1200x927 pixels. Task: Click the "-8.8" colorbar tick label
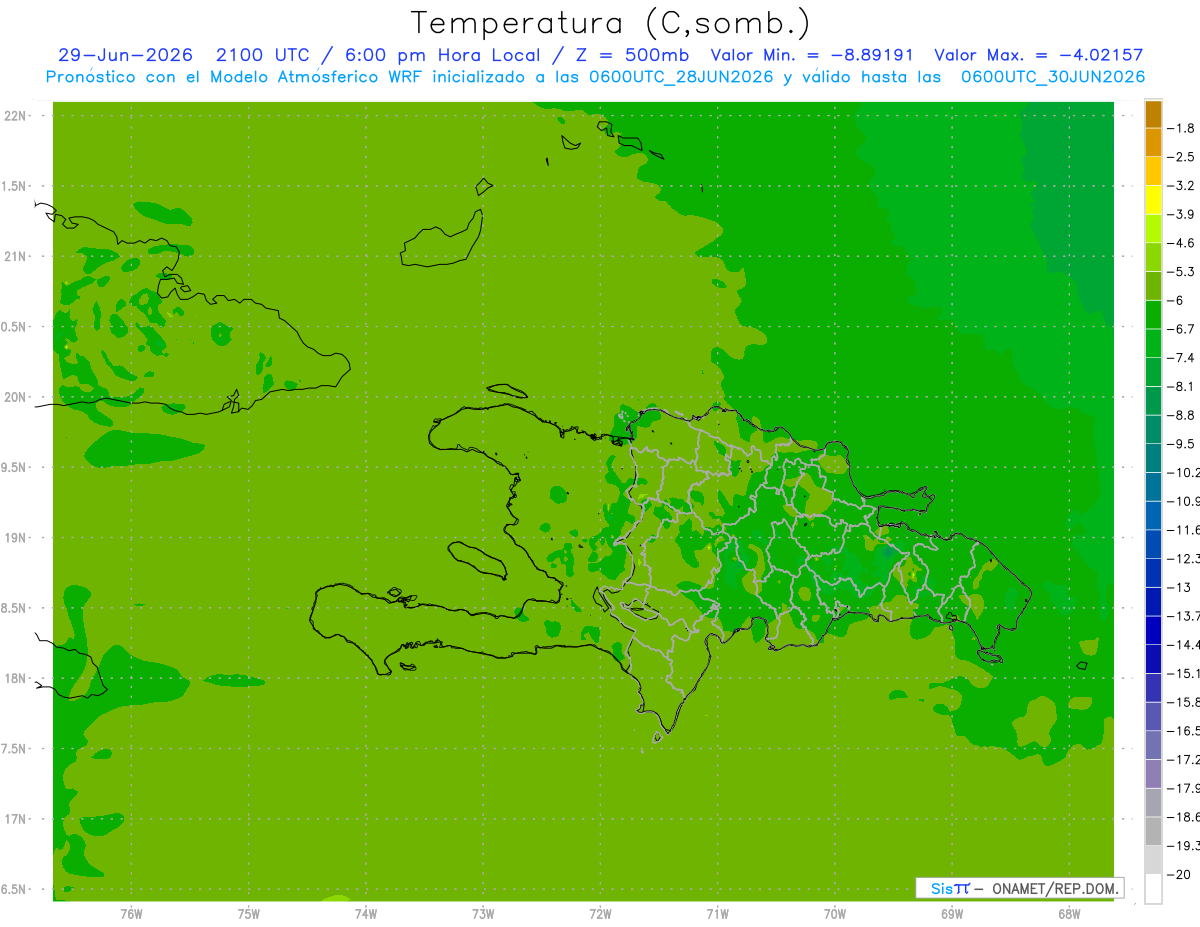[x=1181, y=415]
